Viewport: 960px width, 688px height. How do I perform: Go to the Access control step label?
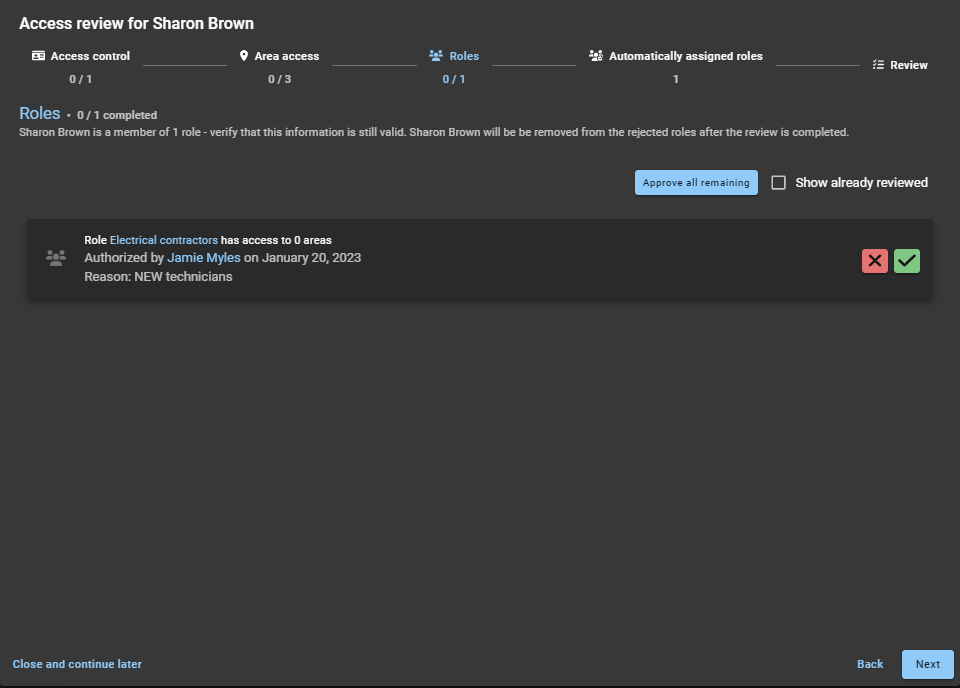click(90, 56)
